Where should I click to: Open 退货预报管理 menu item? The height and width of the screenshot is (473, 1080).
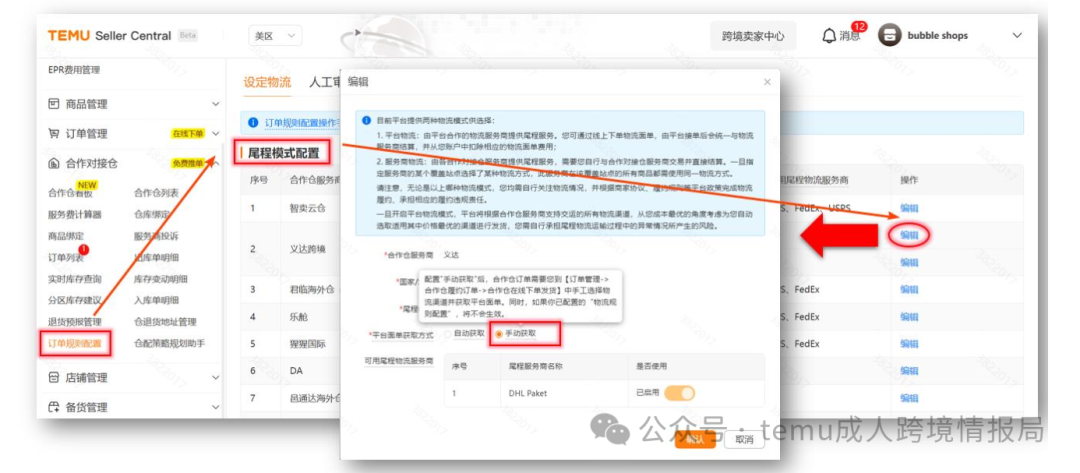click(x=75, y=322)
